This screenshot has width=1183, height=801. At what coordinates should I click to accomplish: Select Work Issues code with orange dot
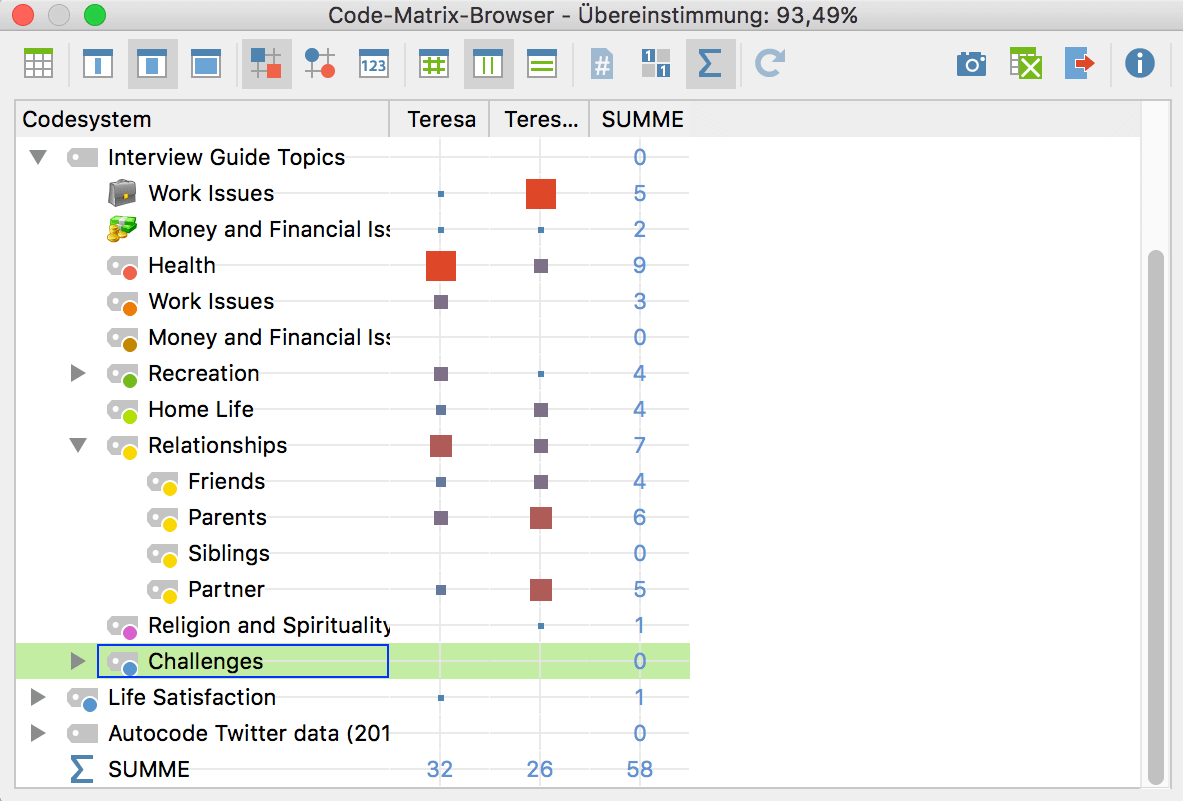[x=211, y=302]
